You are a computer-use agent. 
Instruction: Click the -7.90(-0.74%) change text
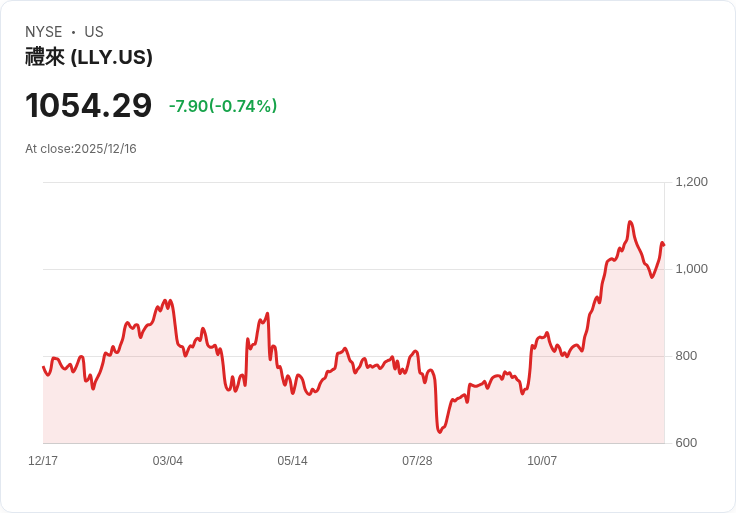(x=223, y=106)
